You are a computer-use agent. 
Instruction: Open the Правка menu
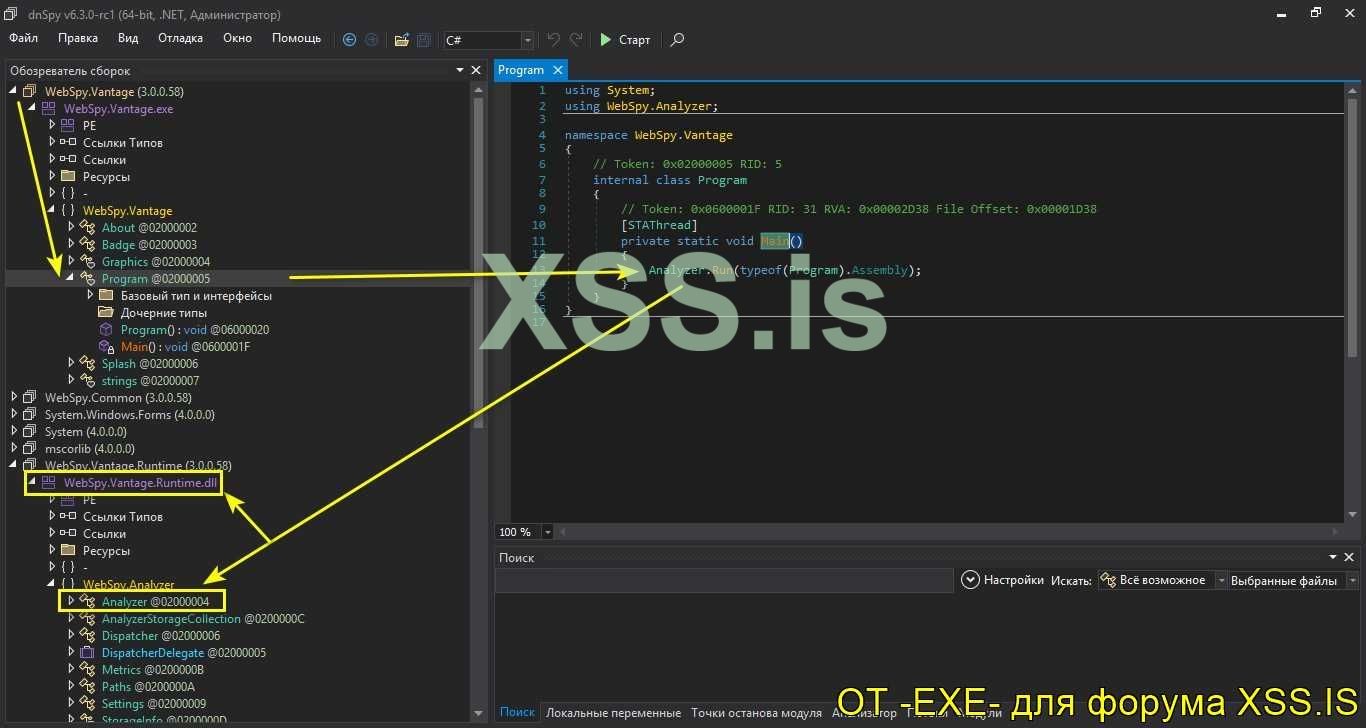pos(78,39)
